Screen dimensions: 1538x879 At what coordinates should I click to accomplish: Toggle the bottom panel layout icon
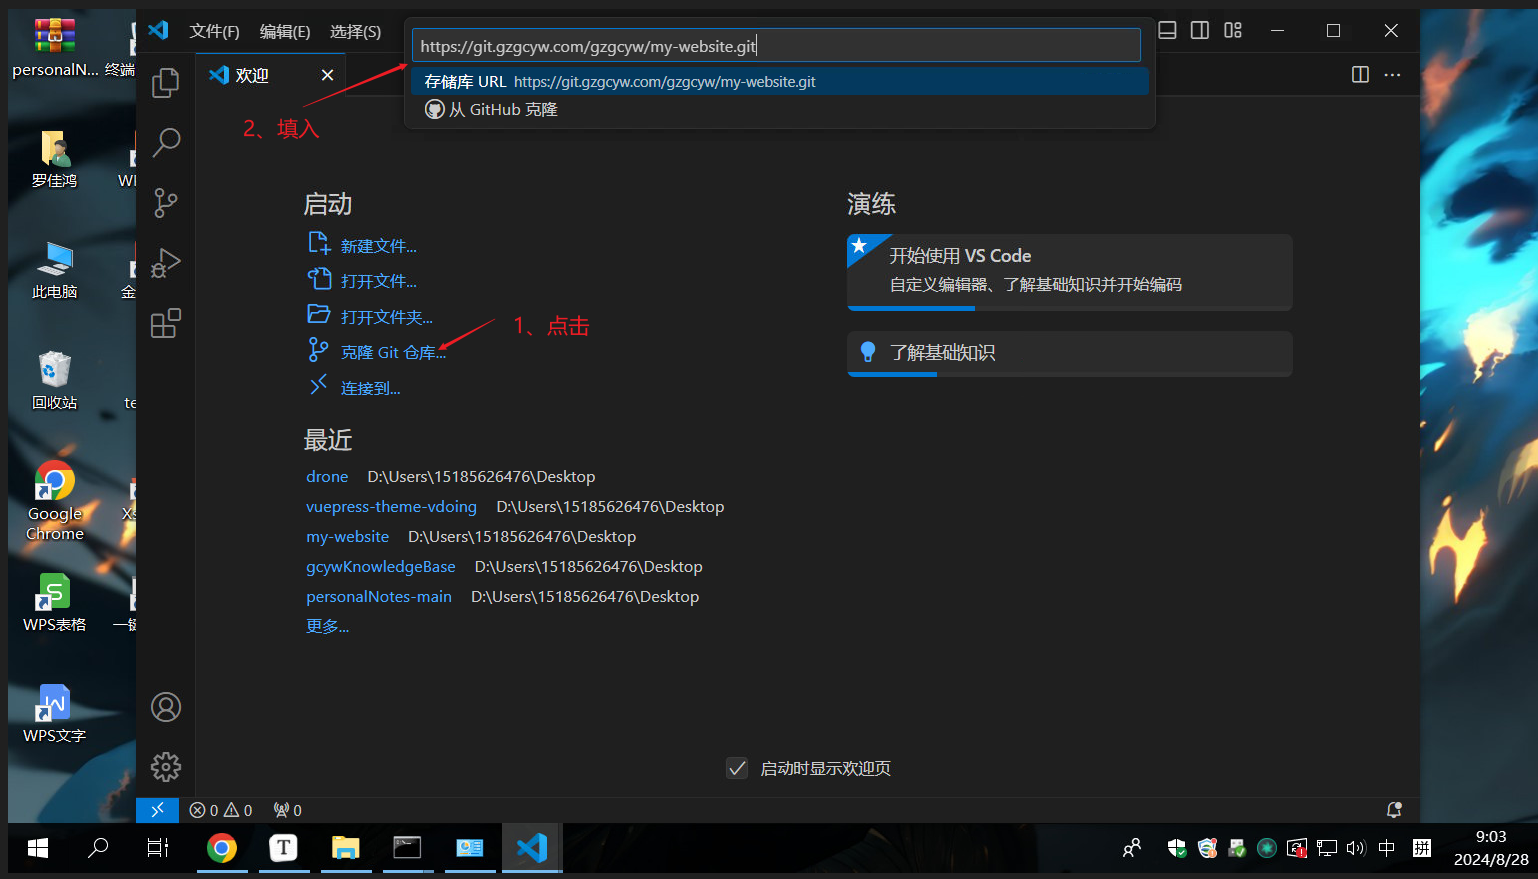[x=1167, y=31]
